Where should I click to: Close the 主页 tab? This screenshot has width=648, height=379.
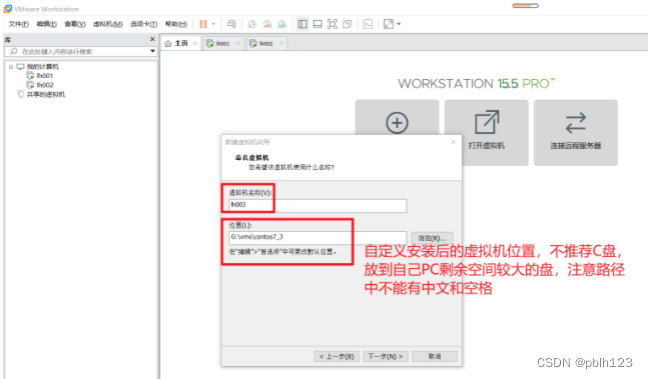195,43
